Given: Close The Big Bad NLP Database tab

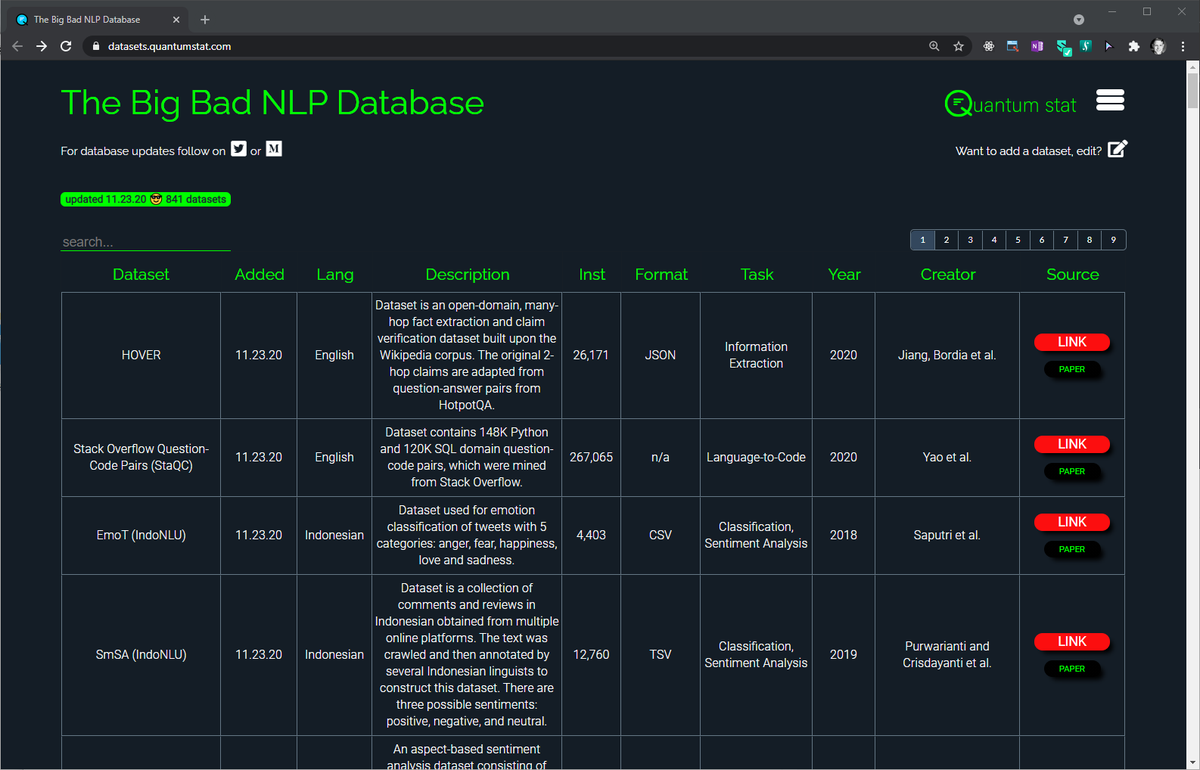Looking at the screenshot, I should click(x=176, y=19).
